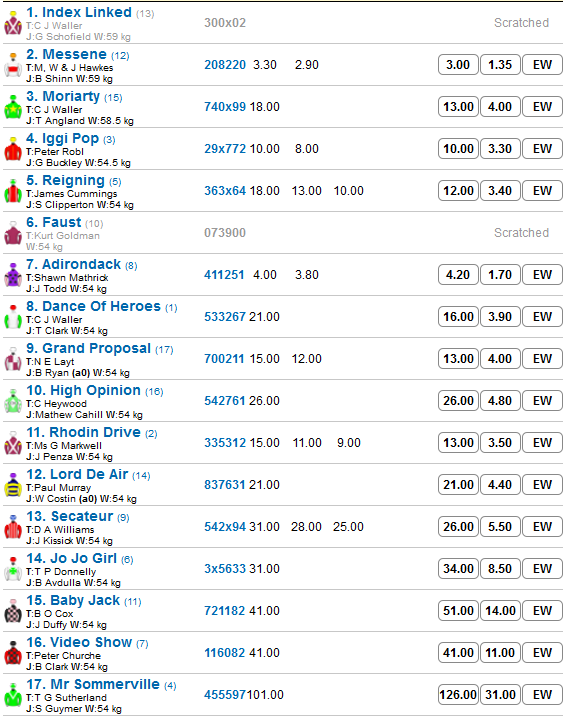Choose EW bet for Jo Jo Girl
Viewport: 568px width, 717px height.
click(x=542, y=569)
